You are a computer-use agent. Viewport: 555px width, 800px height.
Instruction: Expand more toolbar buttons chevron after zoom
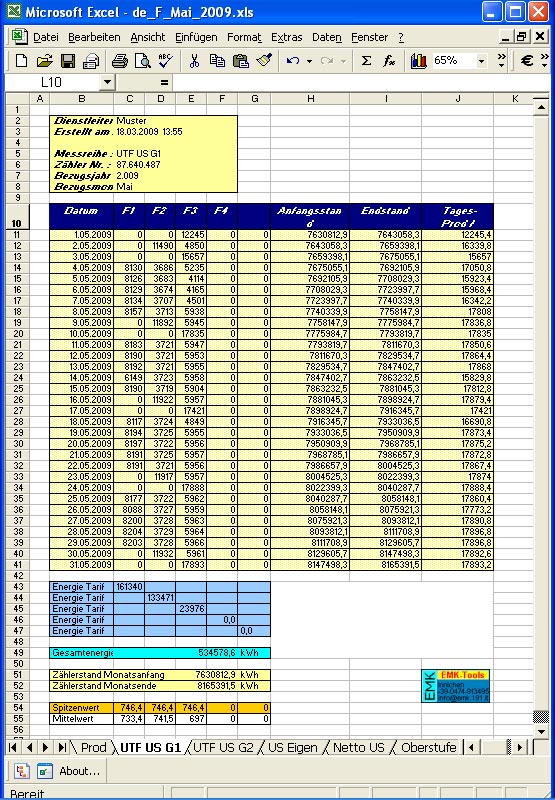[501, 61]
